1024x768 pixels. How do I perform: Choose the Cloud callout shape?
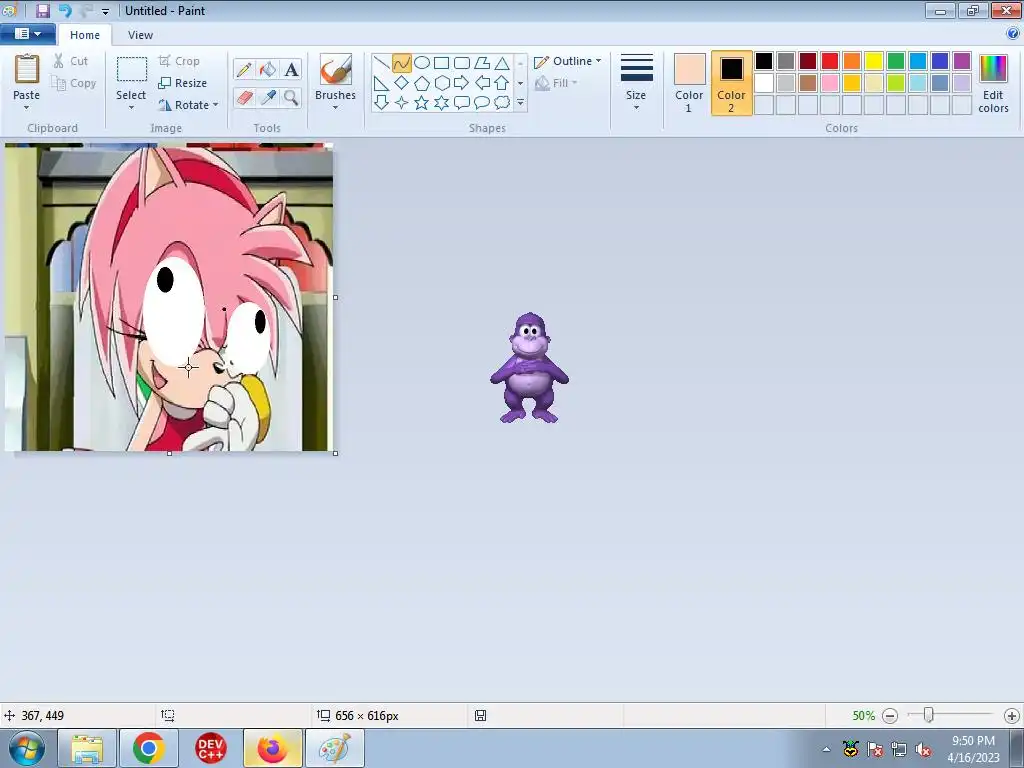tap(502, 103)
